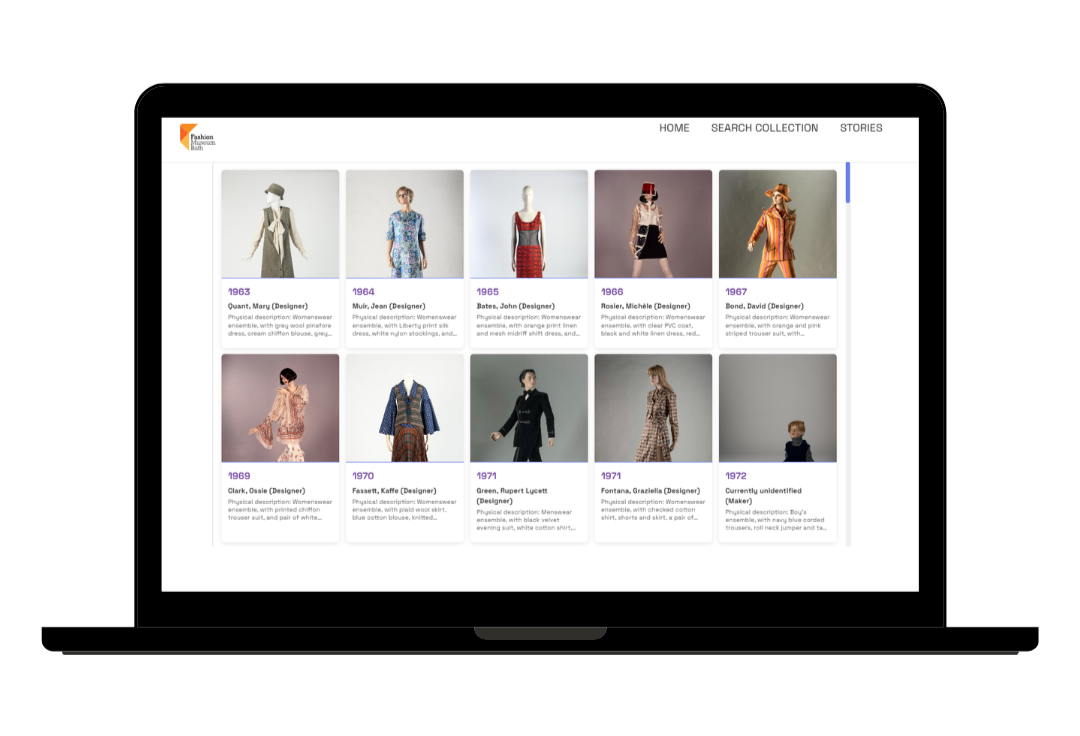View the 1965 John Bates dress photo

coord(529,223)
